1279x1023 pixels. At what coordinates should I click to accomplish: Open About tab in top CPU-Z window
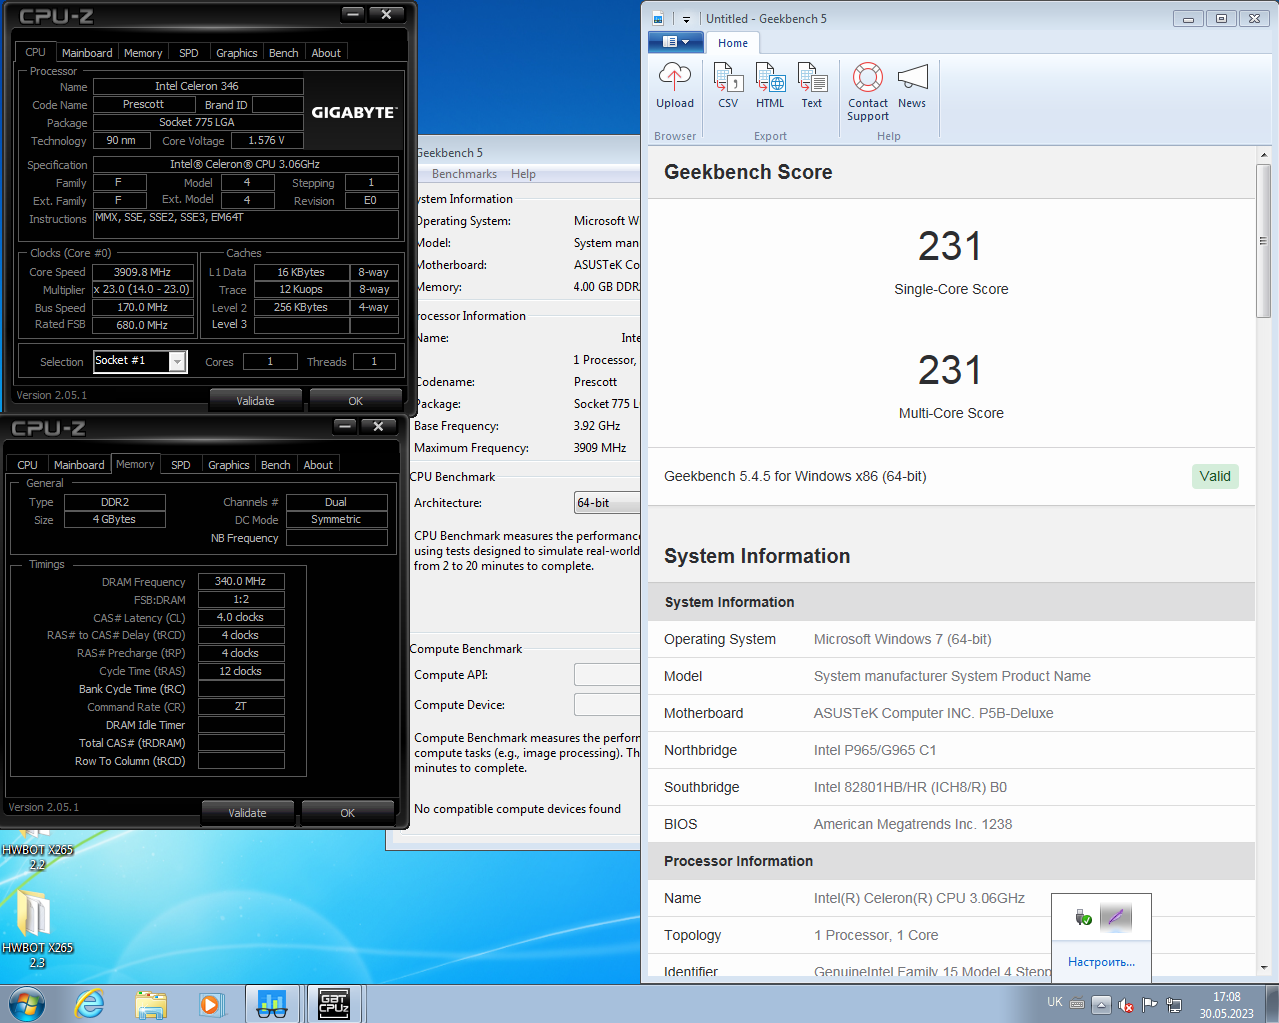[x=326, y=53]
